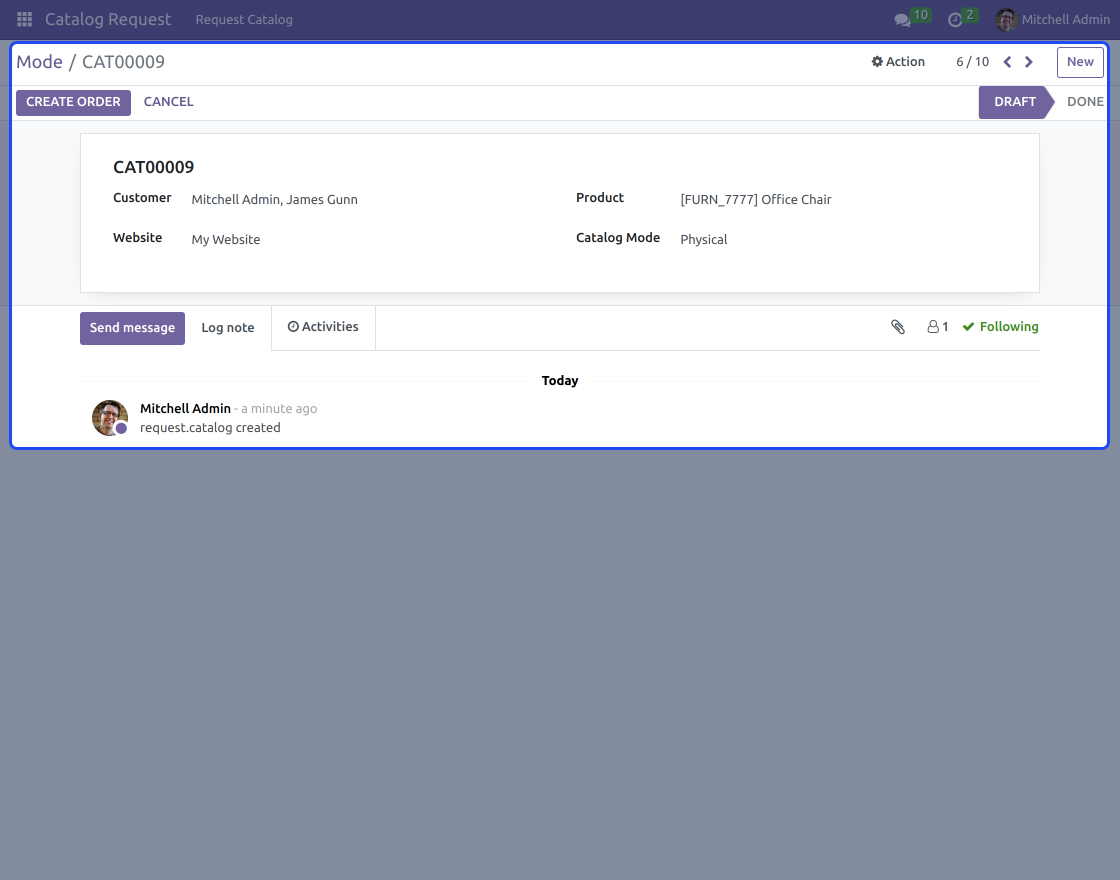Click the Product field [FURN_7777] Office Chair
This screenshot has height=880, width=1120.
point(756,200)
